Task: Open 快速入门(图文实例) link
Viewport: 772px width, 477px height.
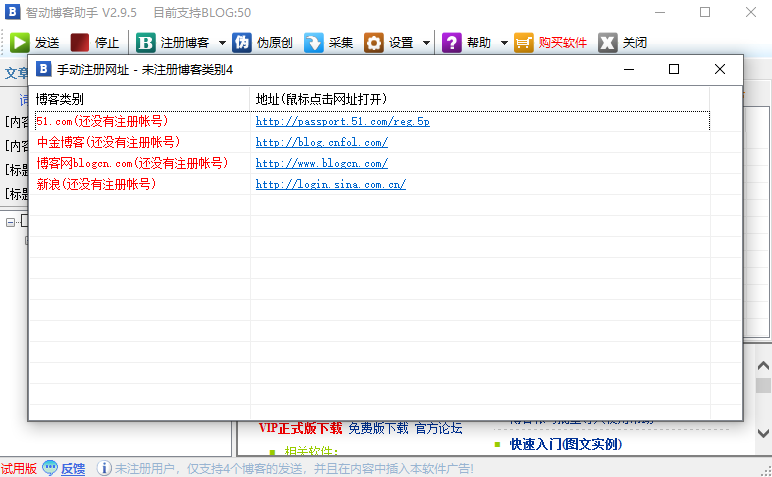Action: tap(566, 444)
